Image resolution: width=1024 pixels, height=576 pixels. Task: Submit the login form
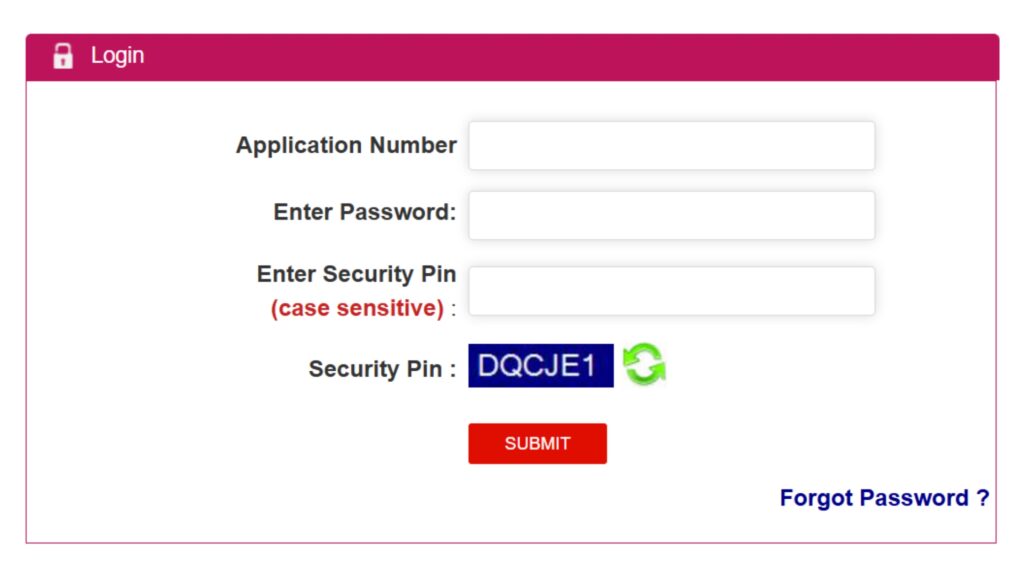[537, 443]
